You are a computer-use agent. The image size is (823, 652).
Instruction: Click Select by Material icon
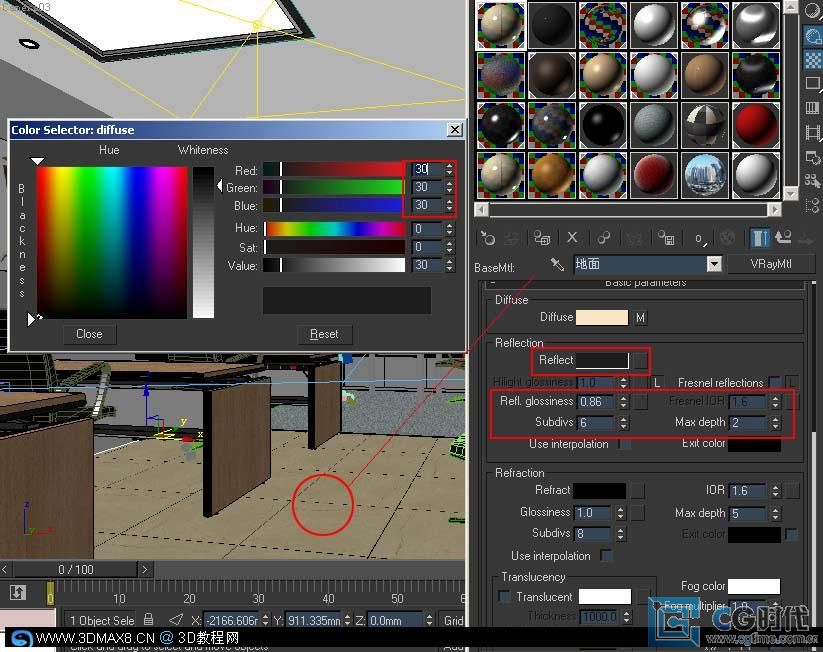[x=813, y=181]
